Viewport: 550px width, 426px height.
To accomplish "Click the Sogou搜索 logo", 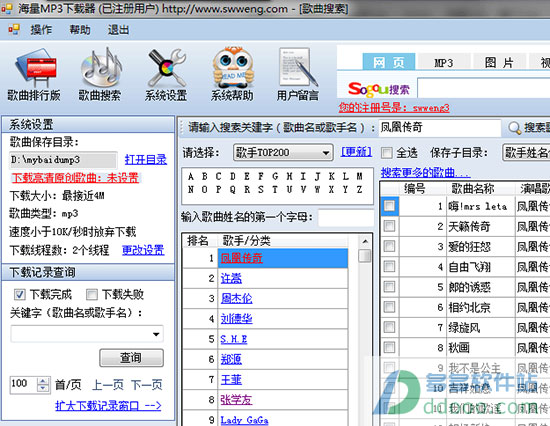I will [378, 89].
